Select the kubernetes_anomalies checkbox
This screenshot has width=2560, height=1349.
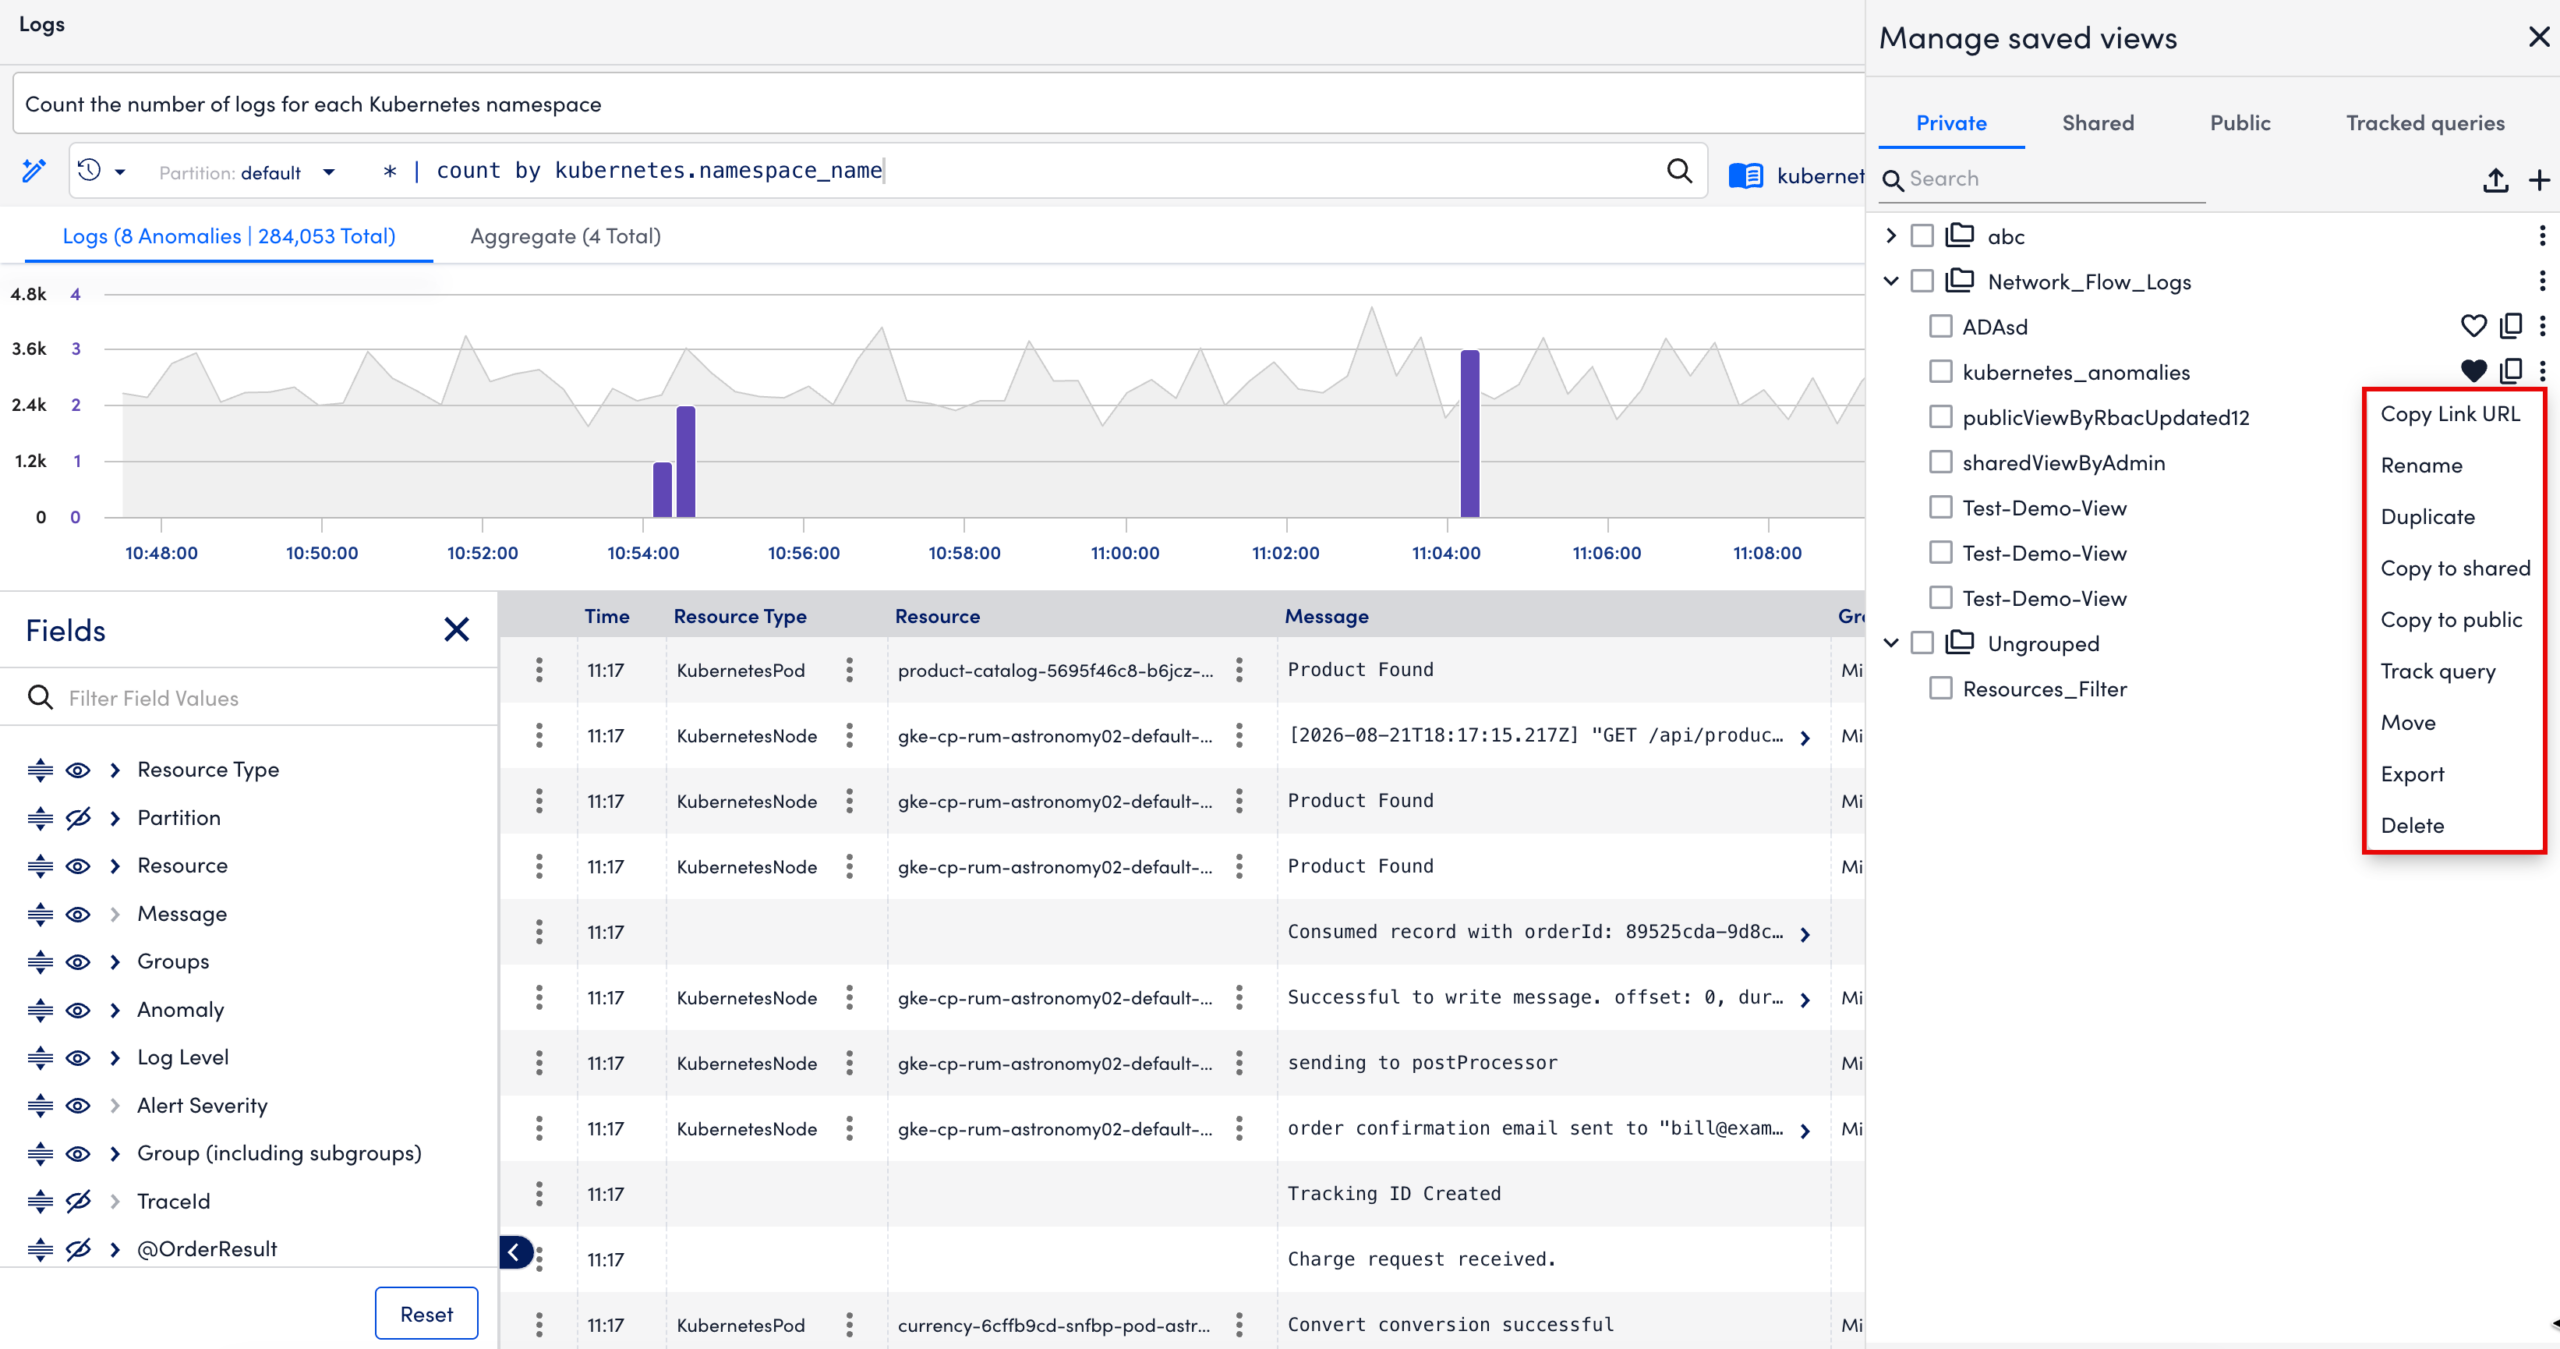coord(1941,371)
